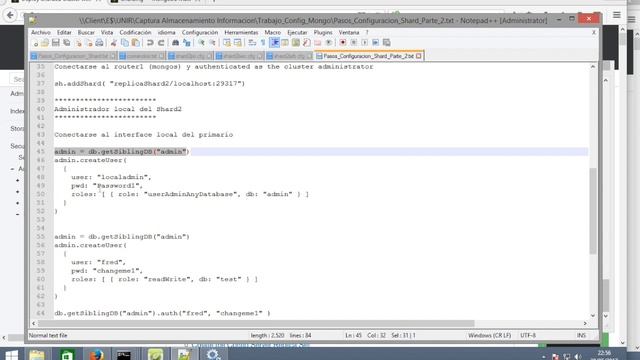Screen dimensions: 640x360
Task: Toggle the highlighted indent guide button
Action: (274, 43)
